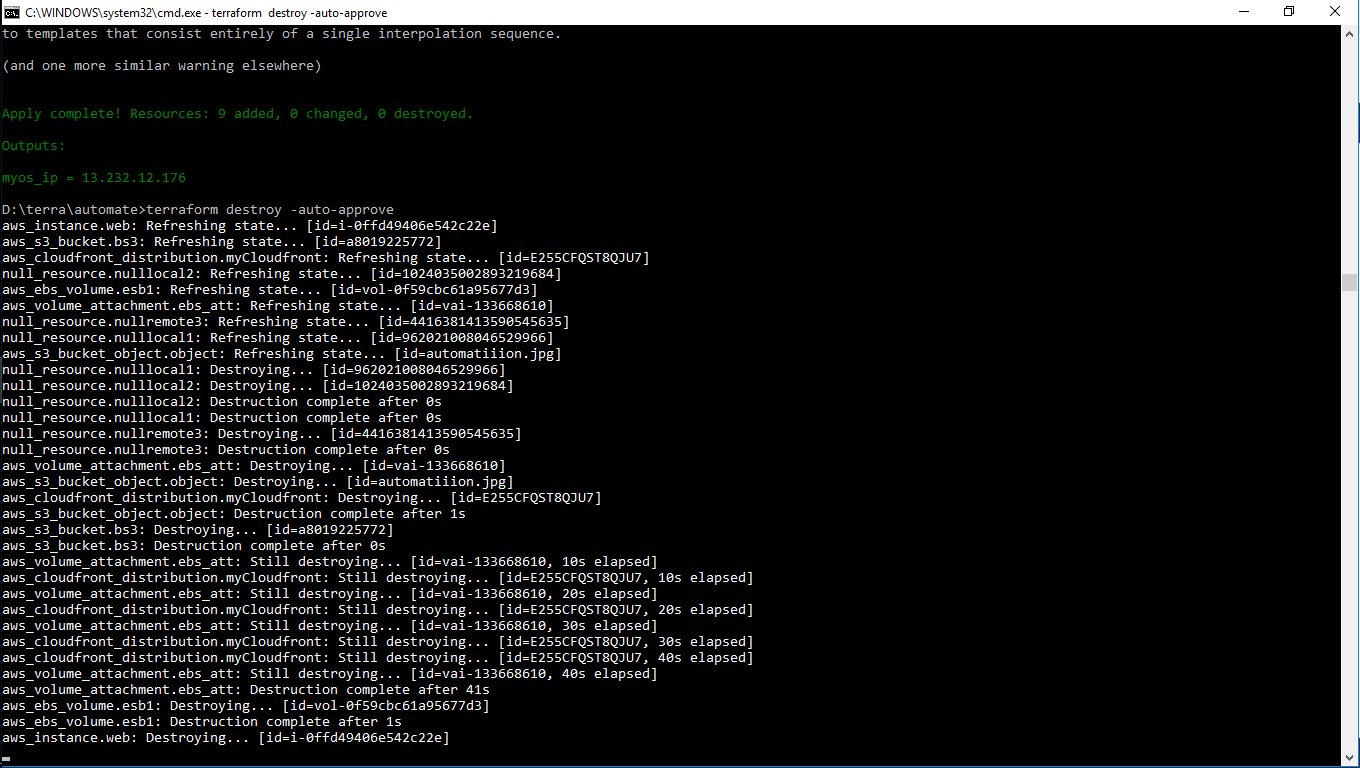The image size is (1360, 768).
Task: Click 'aws_ebs_volume.esb1: Destroying...' line
Action: point(246,706)
